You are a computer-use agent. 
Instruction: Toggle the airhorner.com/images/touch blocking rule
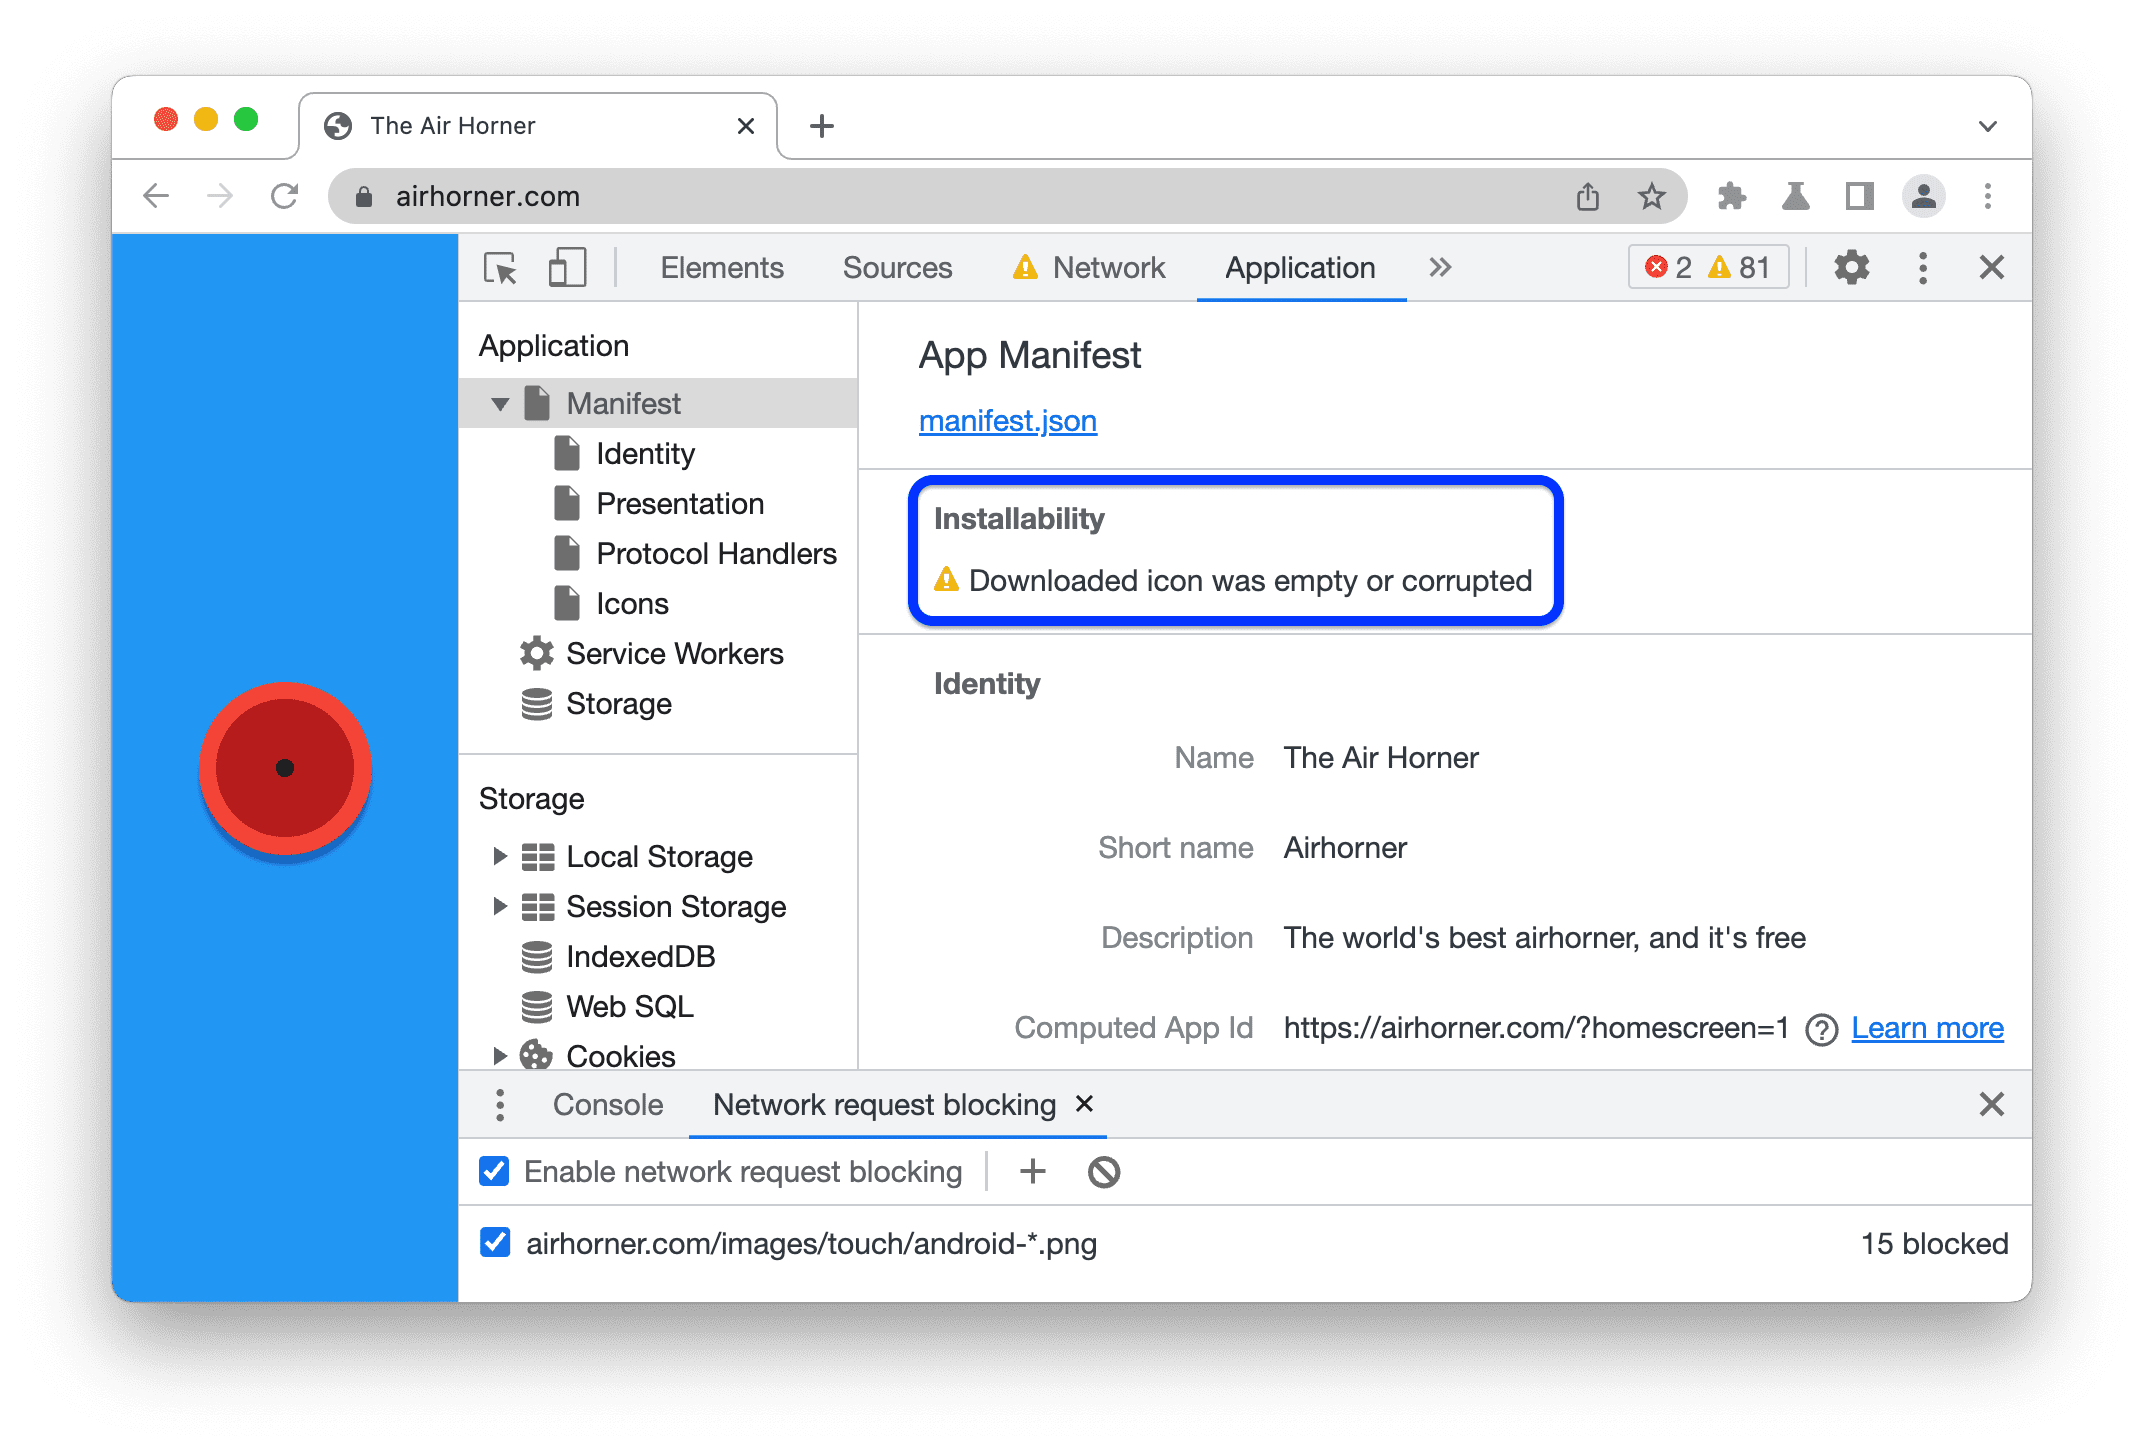pos(508,1244)
